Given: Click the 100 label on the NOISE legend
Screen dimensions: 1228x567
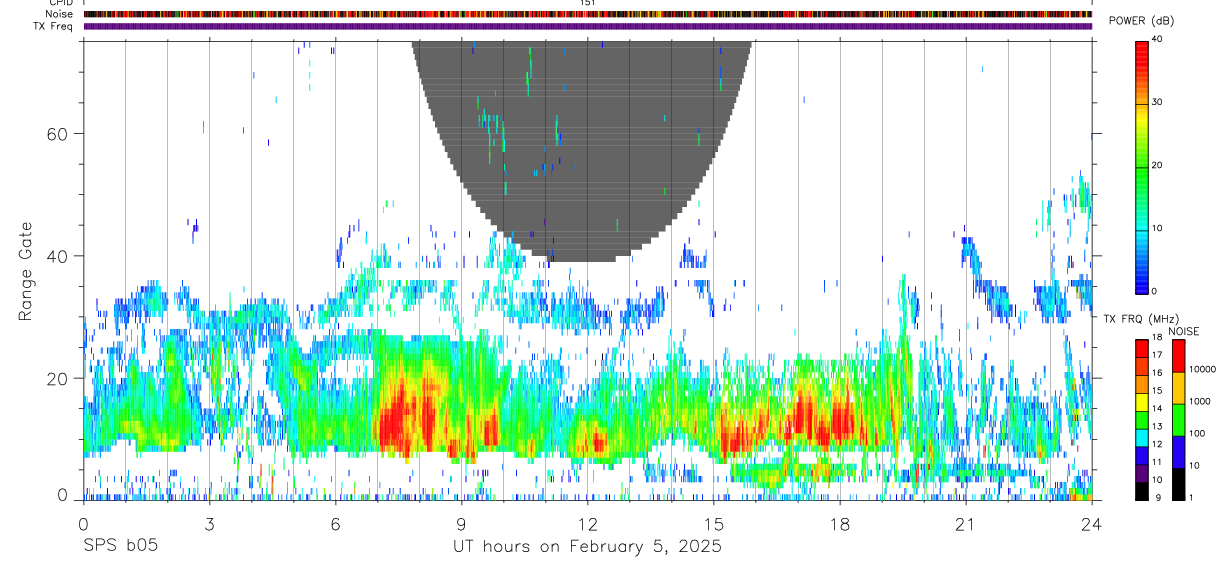Looking at the screenshot, I should tap(1198, 433).
